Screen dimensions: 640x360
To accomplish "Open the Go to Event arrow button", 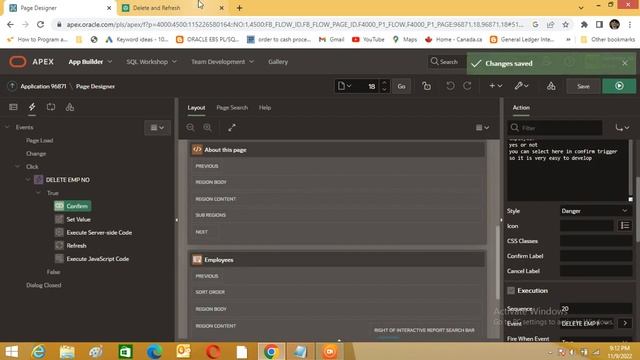I will point(625,323).
